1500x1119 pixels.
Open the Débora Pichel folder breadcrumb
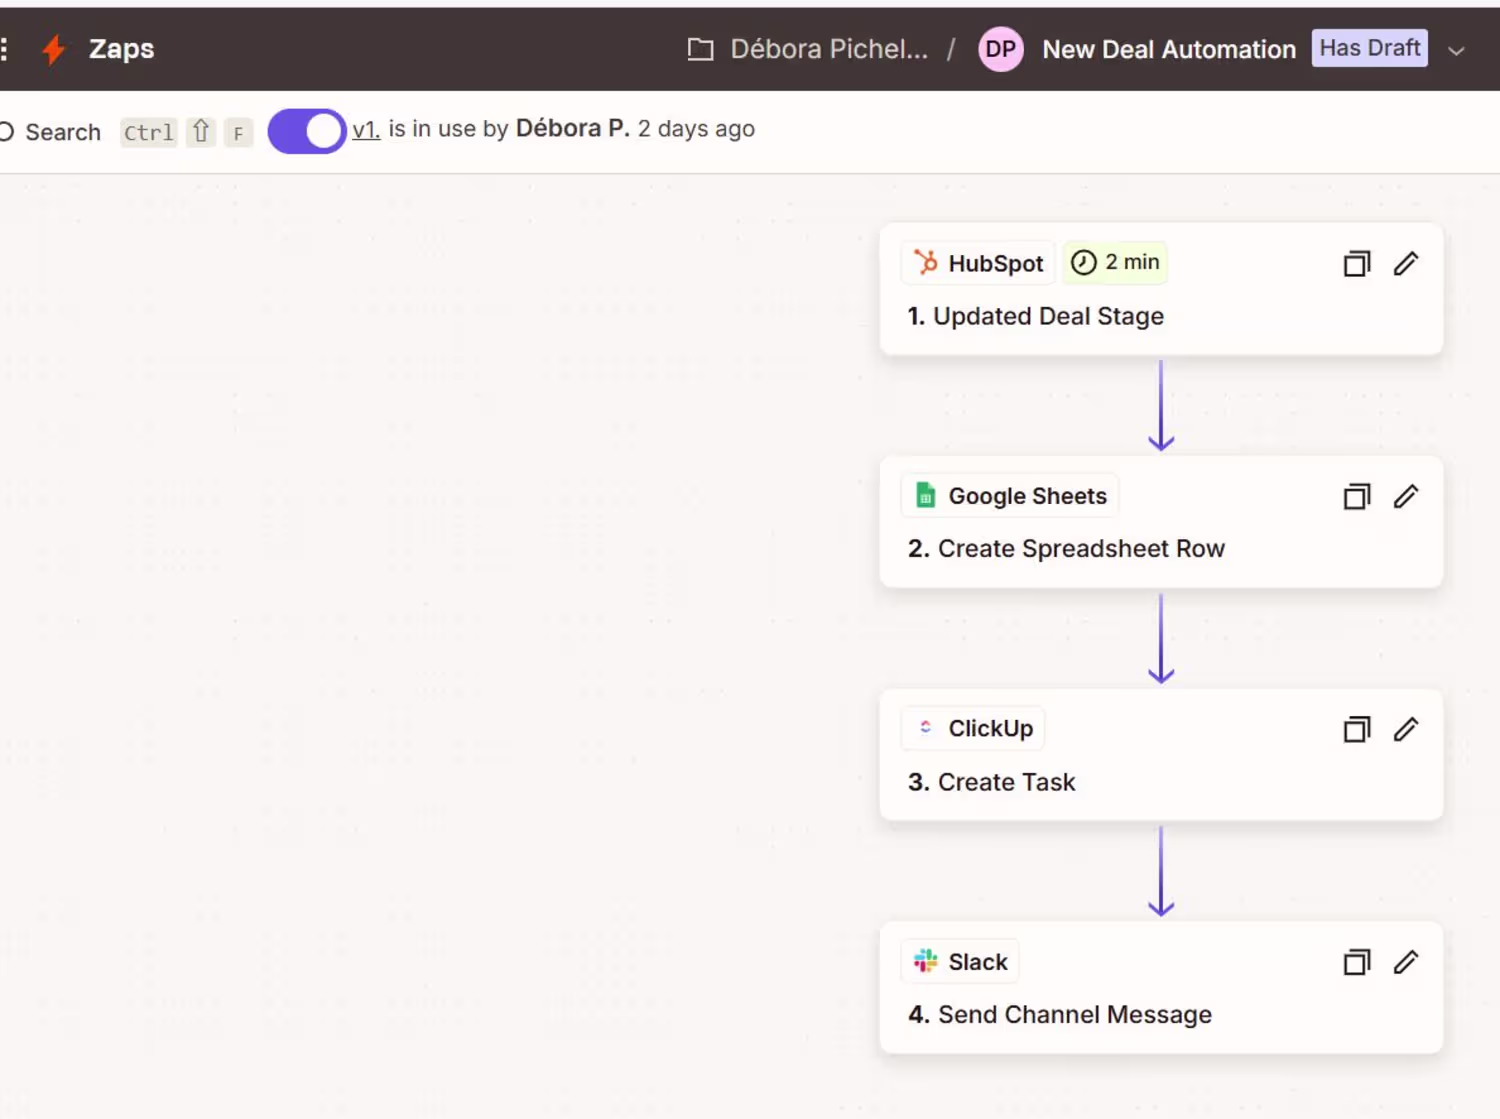810,49
